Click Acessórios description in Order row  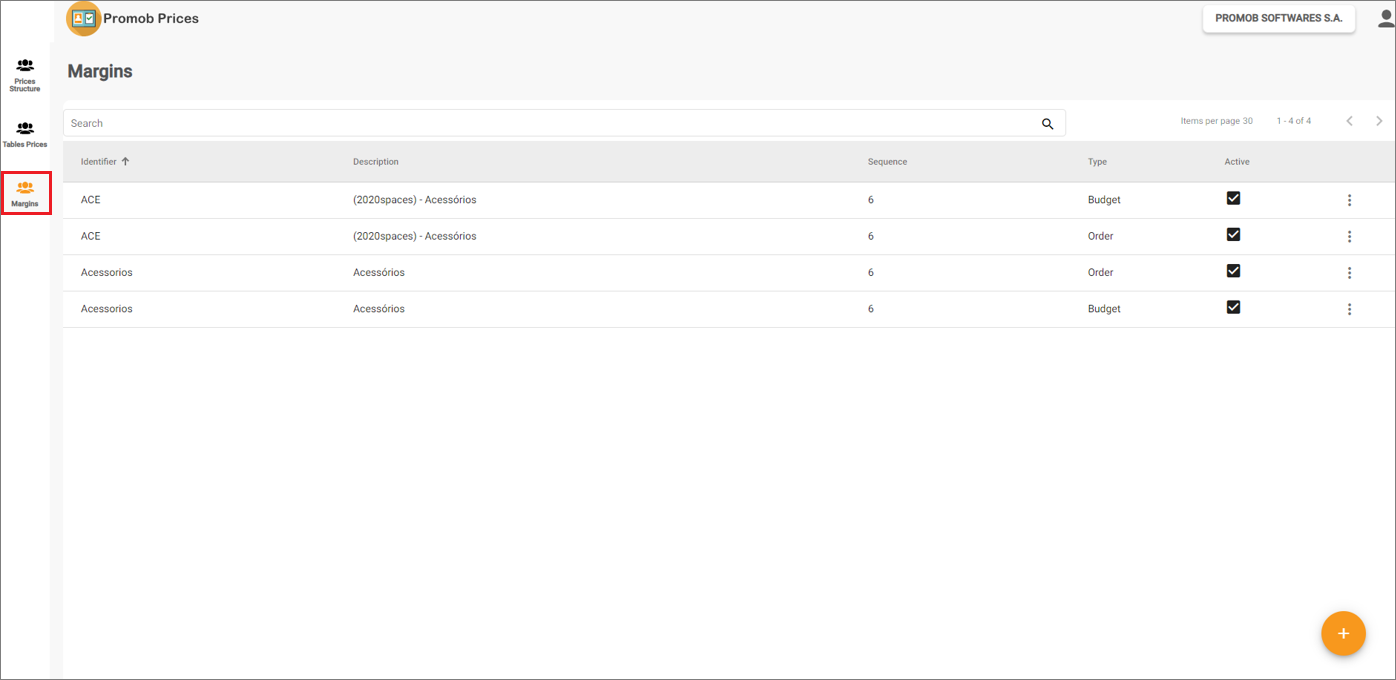point(379,272)
